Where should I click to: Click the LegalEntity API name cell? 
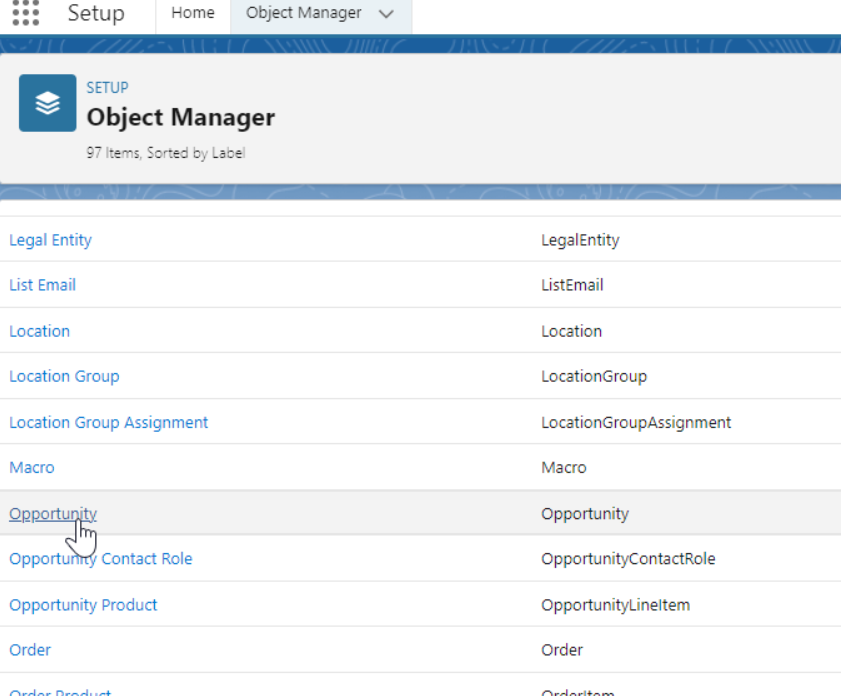[x=580, y=240]
